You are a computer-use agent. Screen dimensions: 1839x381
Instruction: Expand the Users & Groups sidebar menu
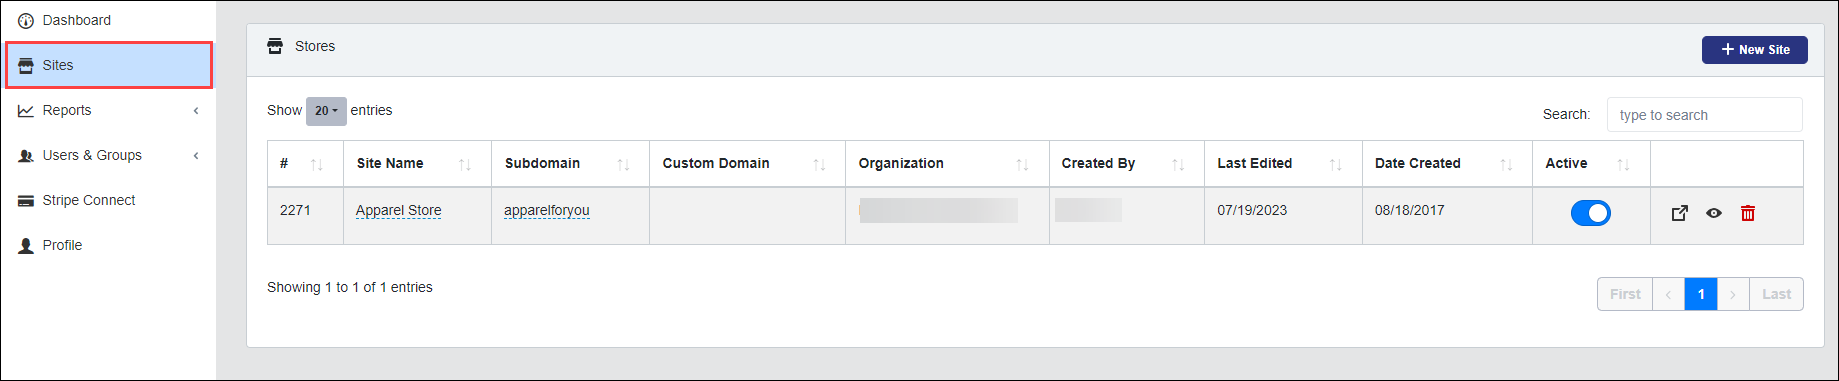click(108, 155)
